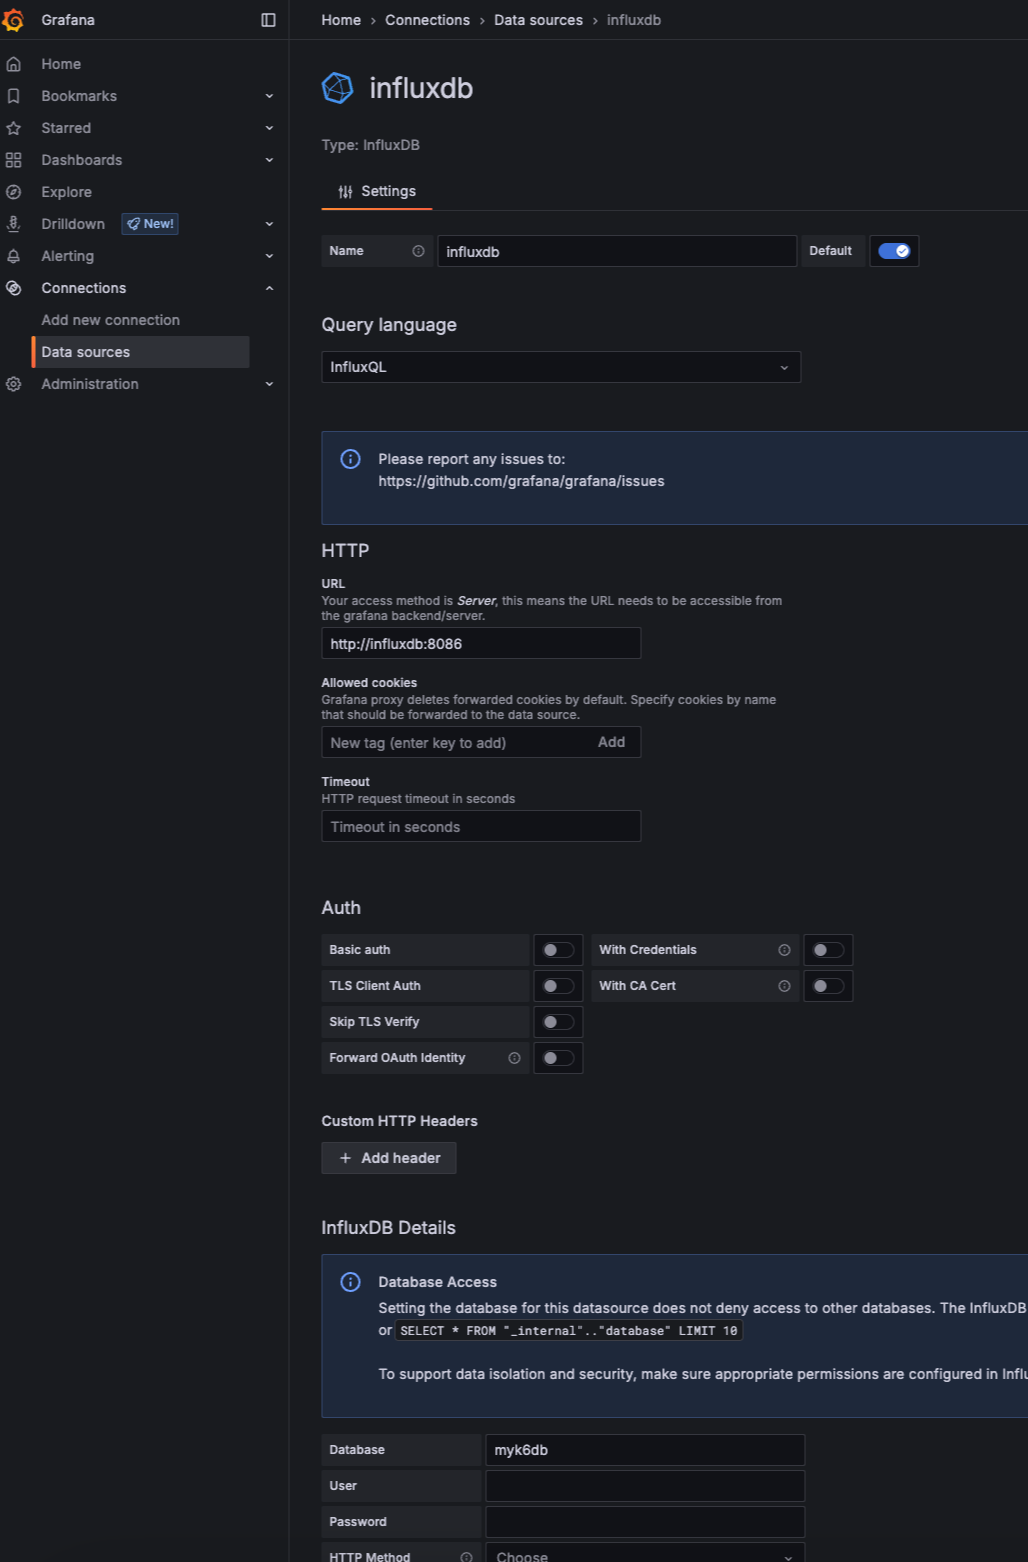Click the Home house icon in sidebar
The image size is (1028, 1562).
pos(13,64)
